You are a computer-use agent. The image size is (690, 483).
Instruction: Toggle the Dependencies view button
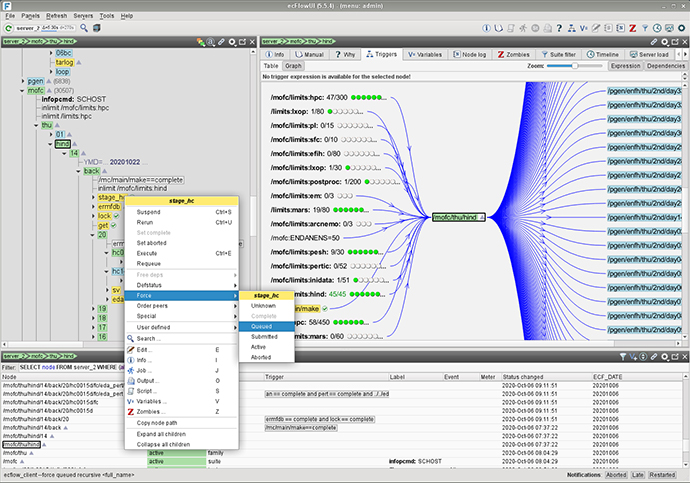pos(665,65)
